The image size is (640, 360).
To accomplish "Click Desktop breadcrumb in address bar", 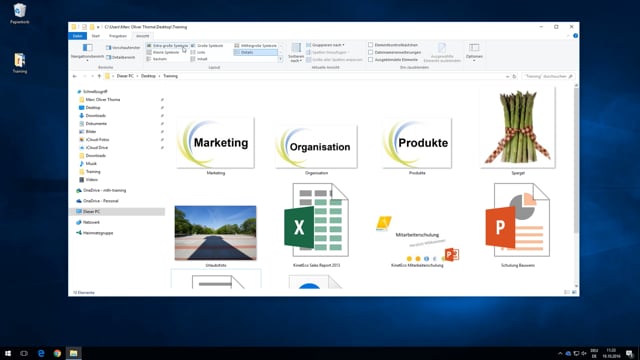I will tap(148, 76).
